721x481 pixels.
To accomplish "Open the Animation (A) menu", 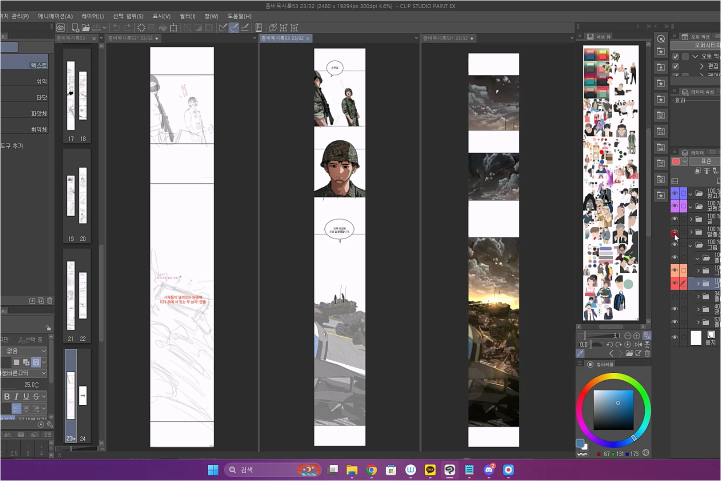I will pyautogui.click(x=55, y=16).
